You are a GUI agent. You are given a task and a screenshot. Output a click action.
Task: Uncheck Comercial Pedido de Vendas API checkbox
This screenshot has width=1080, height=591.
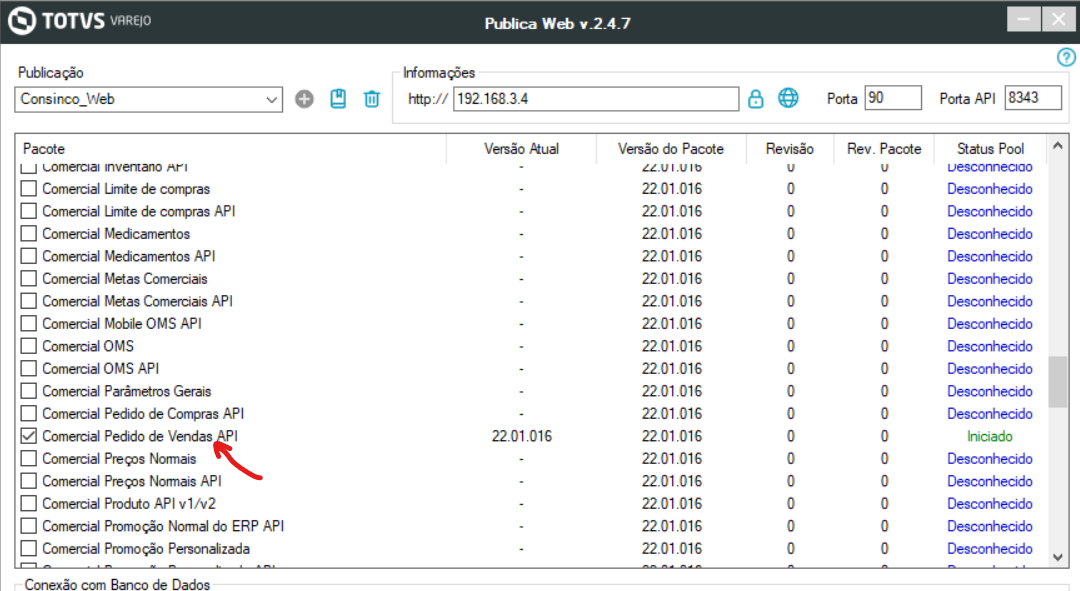(28, 436)
